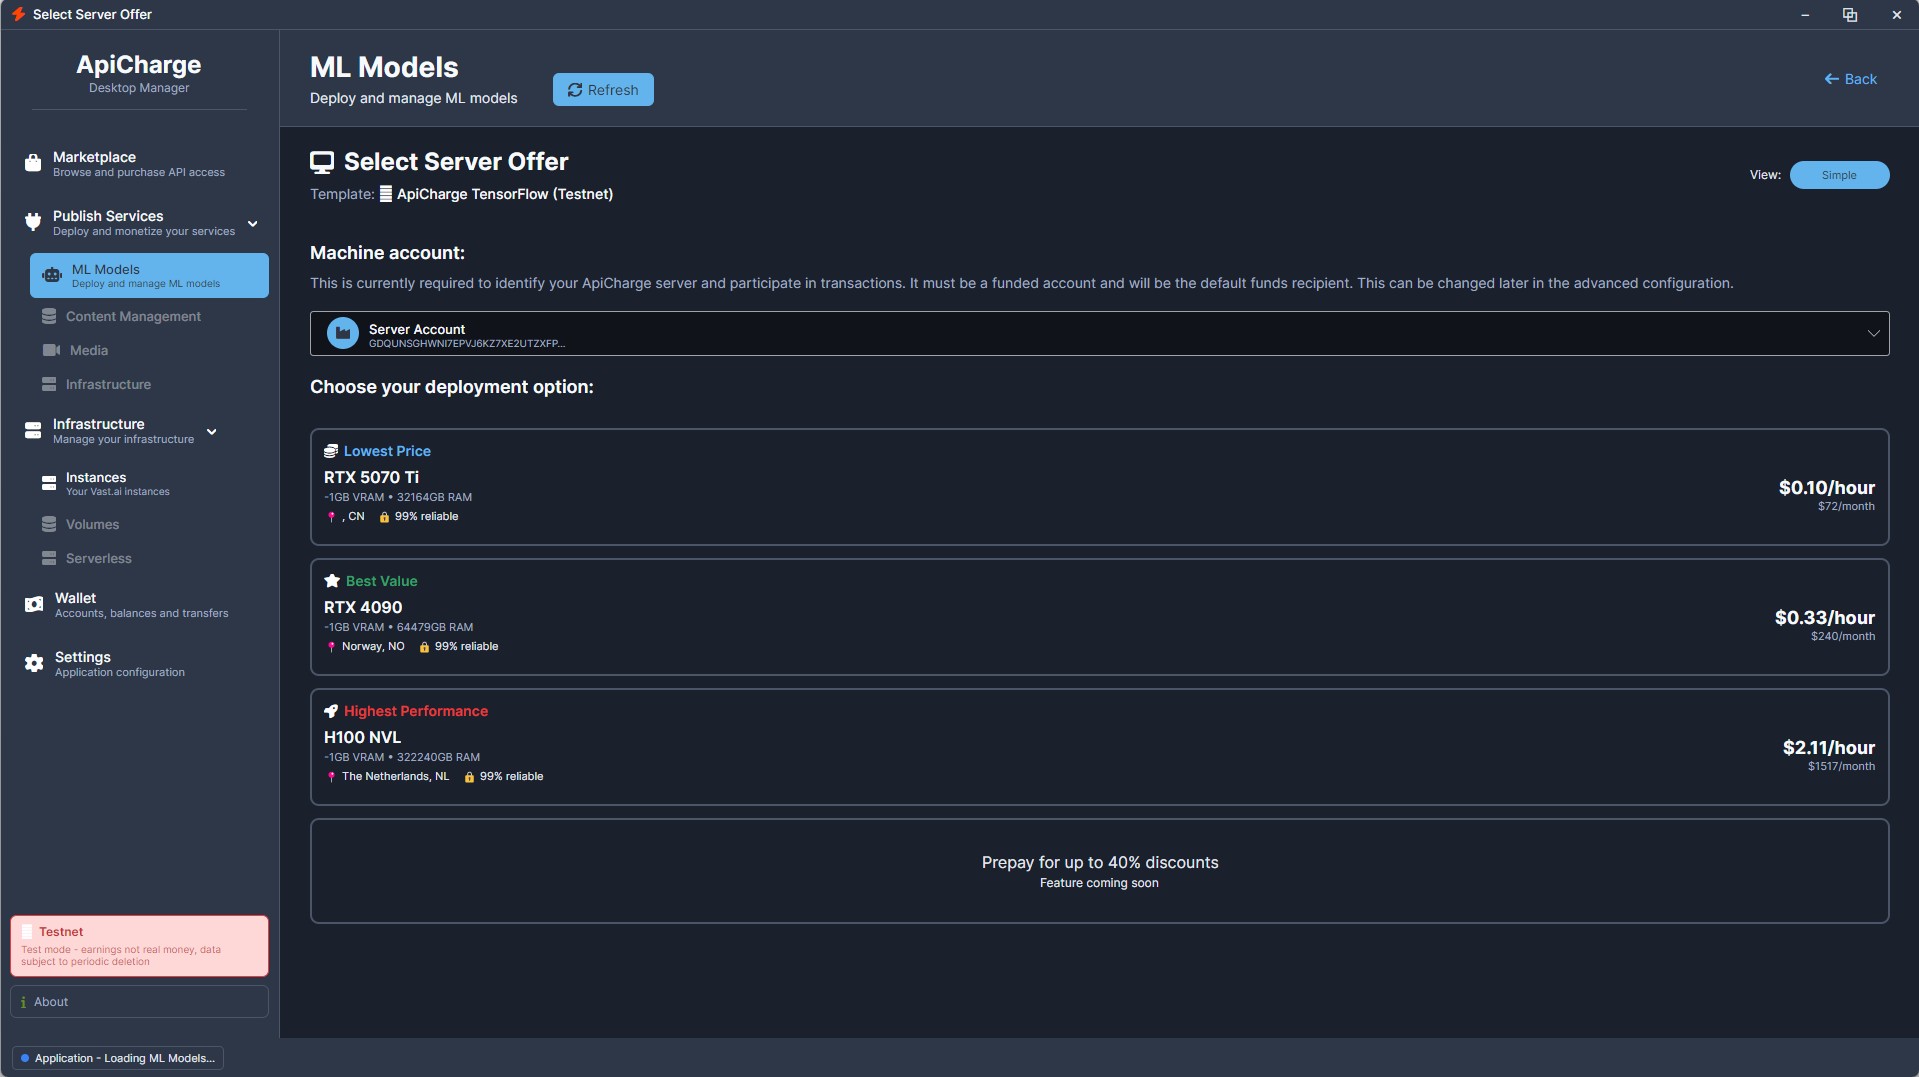This screenshot has height=1077, width=1919.
Task: Click the Back link
Action: 1850,79
